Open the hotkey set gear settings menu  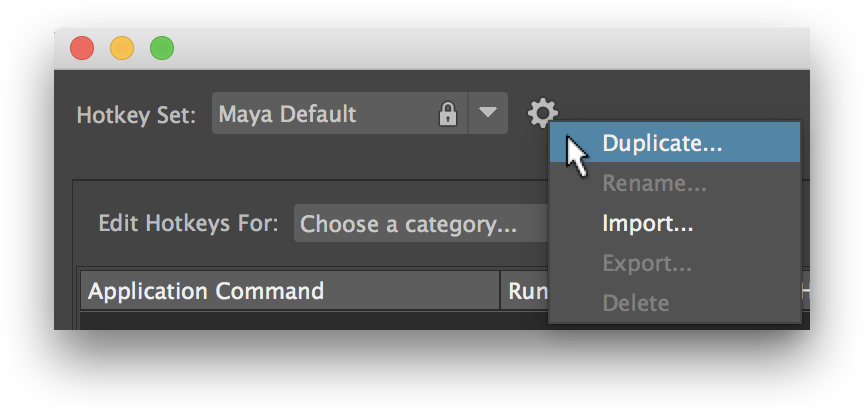tap(542, 113)
